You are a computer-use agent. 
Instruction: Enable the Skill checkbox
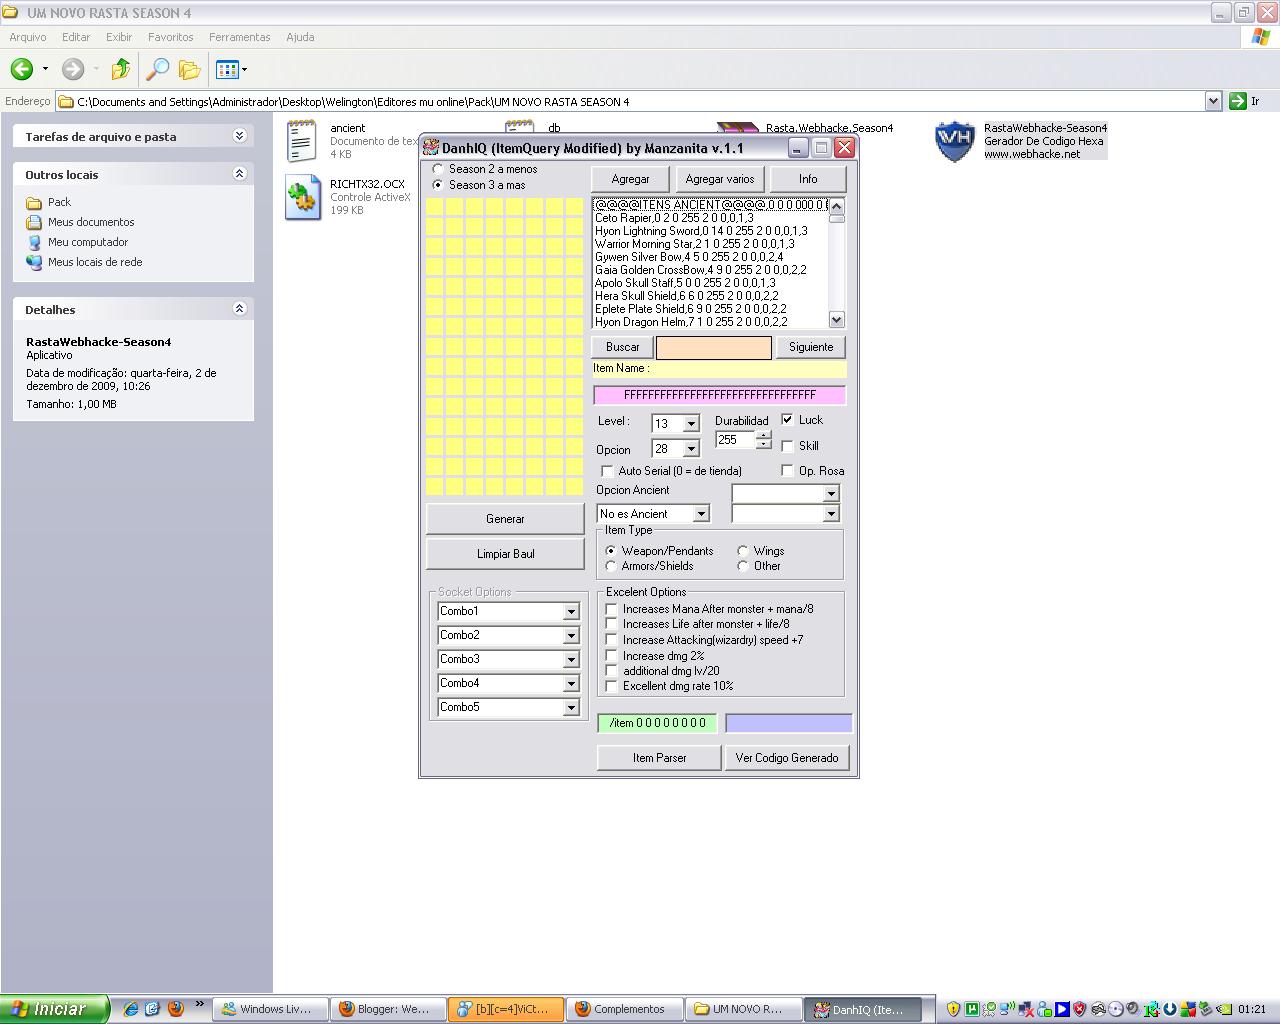click(x=788, y=446)
